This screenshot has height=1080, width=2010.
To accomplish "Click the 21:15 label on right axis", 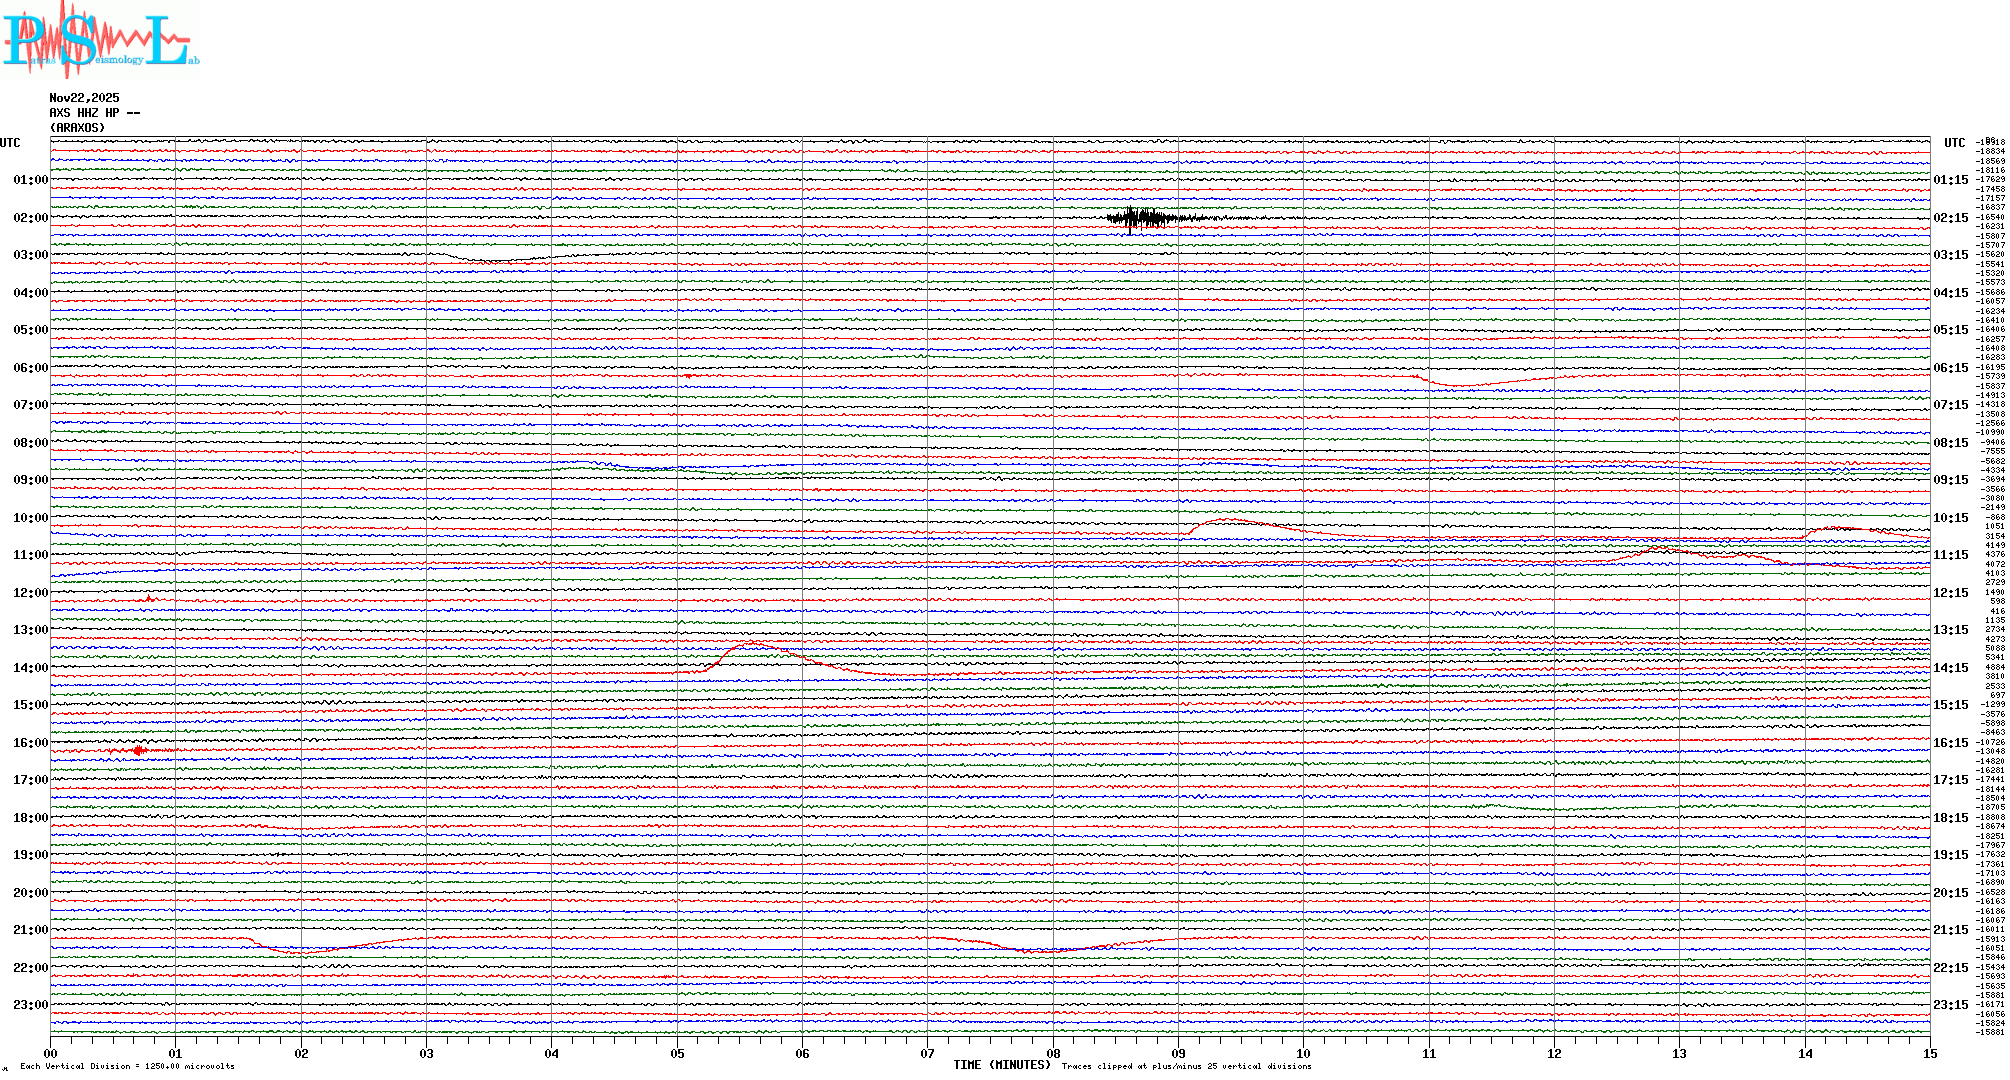I will coord(1950,930).
